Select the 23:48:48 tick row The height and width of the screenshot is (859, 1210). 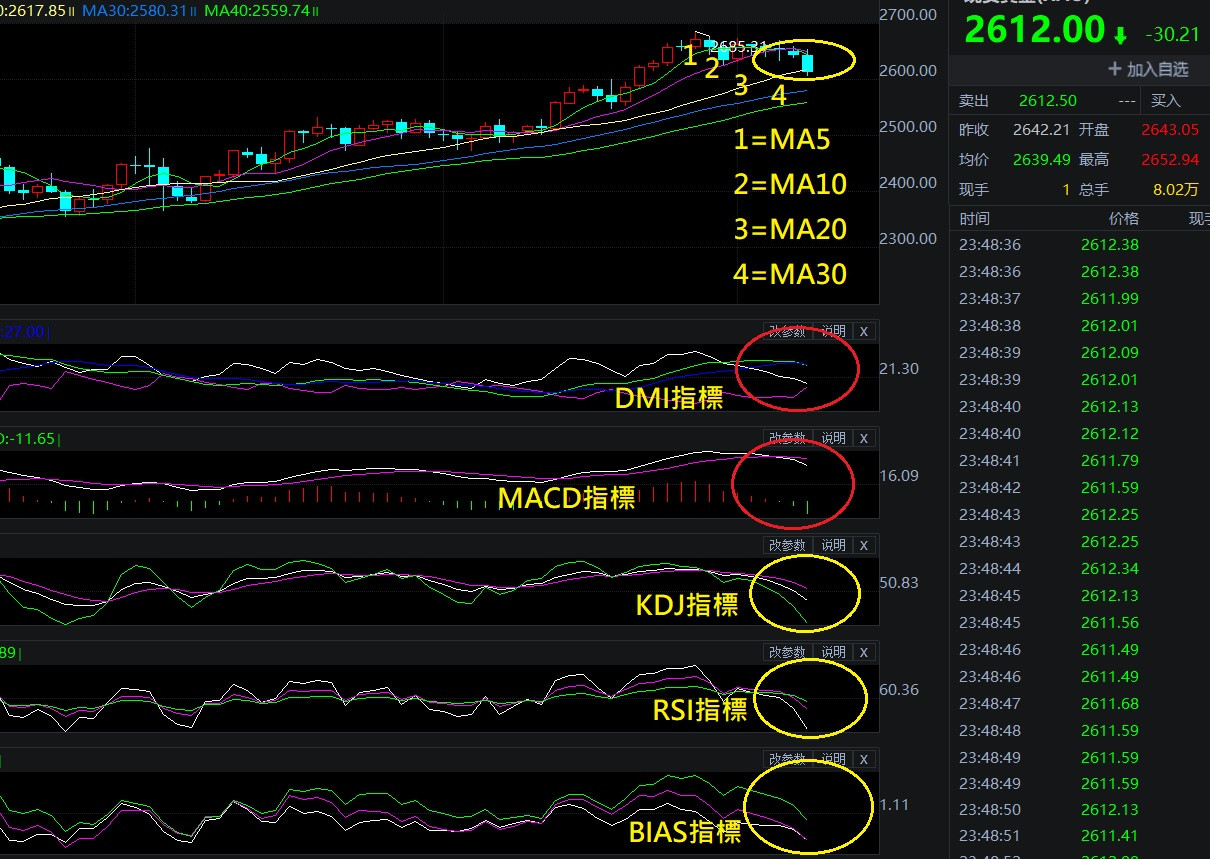coord(1080,730)
